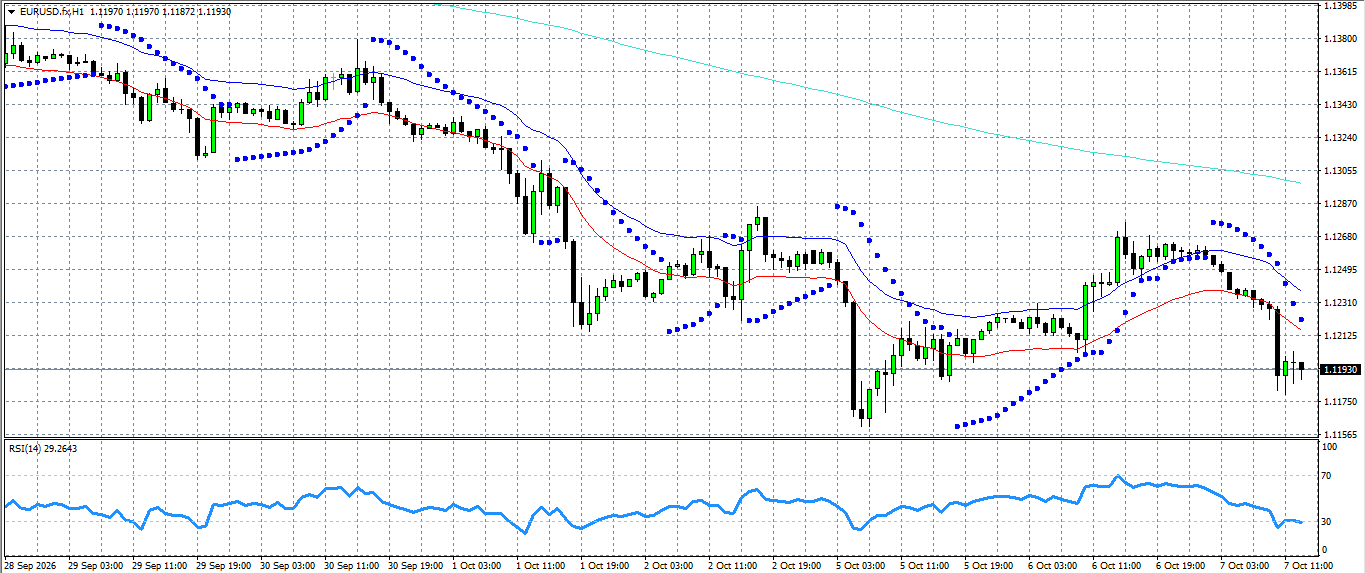
Task: Click the 2 Oct 11:00 time label
Action: point(733,565)
